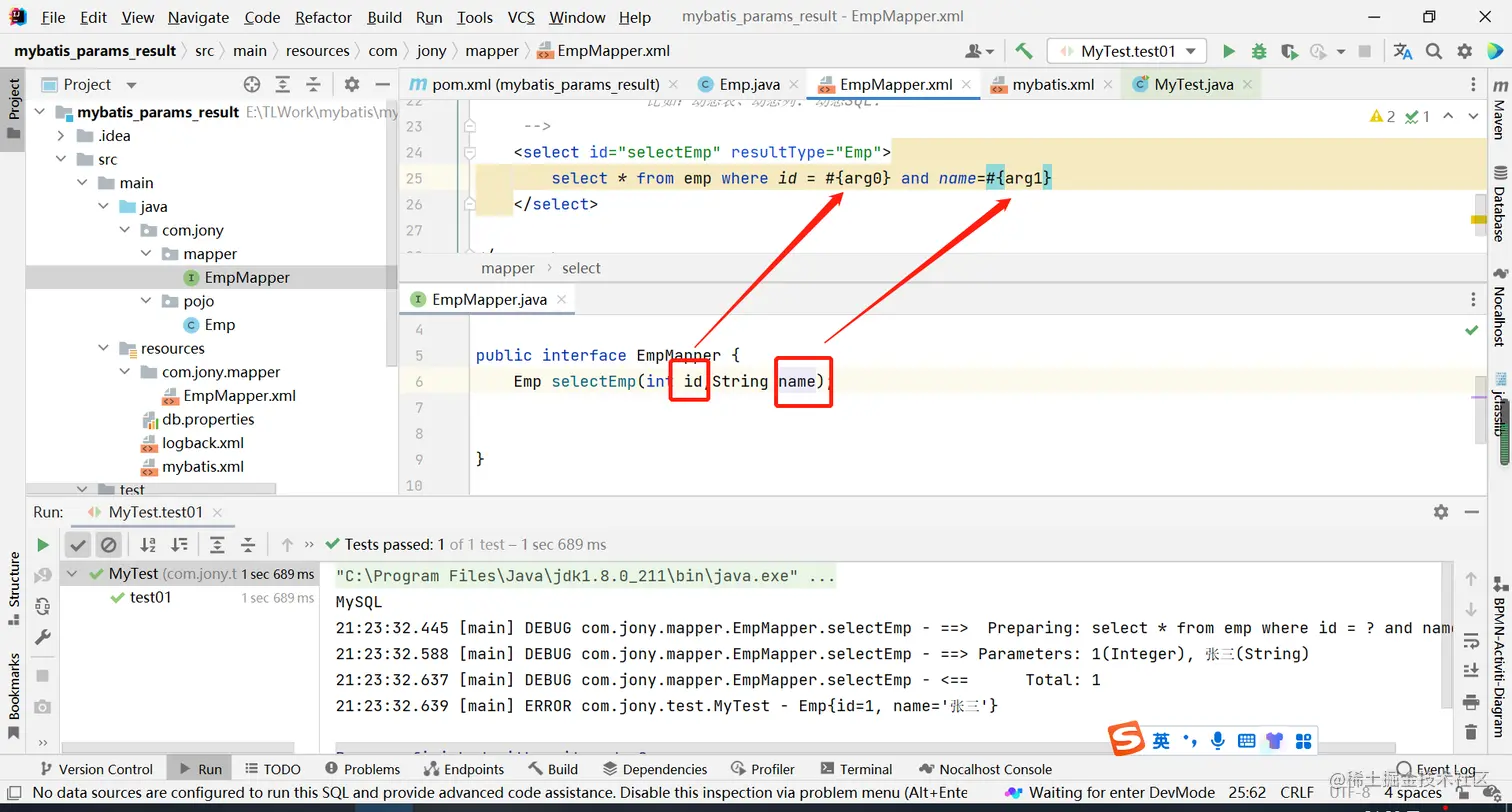This screenshot has width=1512, height=812.
Task: Open Search Everywhere magnifier icon
Action: [1434, 51]
